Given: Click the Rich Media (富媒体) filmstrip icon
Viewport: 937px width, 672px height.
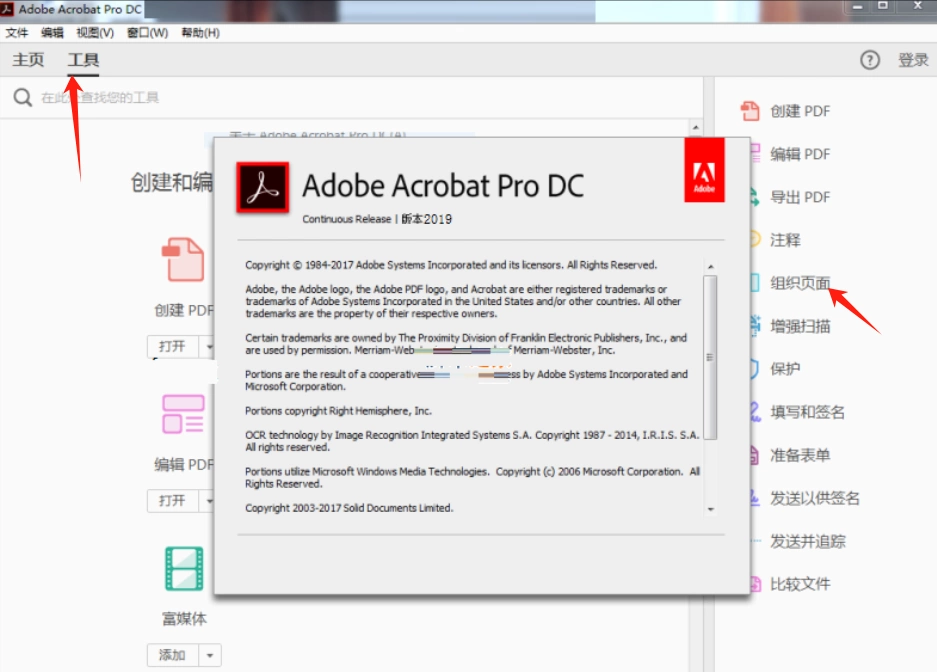Looking at the screenshot, I should point(184,569).
